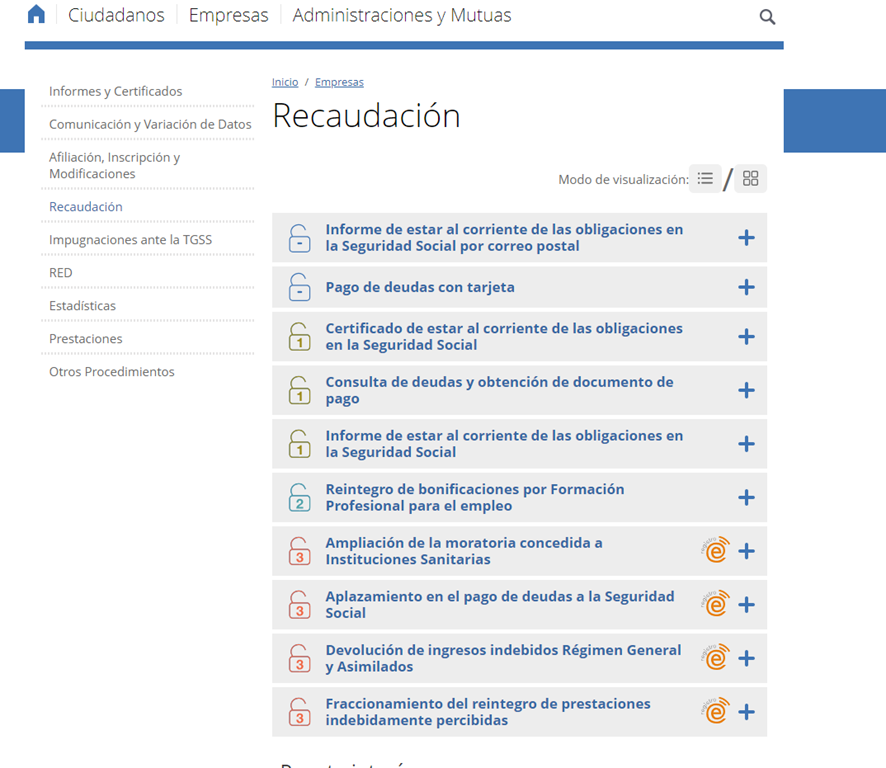Select RED in the sidebar menu

[x=62, y=272]
